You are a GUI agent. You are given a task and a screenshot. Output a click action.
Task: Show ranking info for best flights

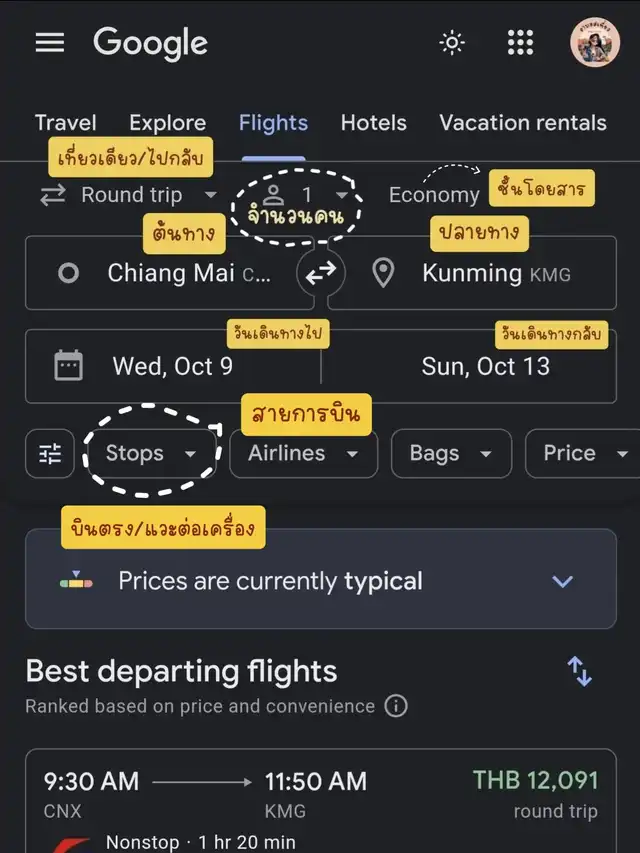tap(396, 706)
